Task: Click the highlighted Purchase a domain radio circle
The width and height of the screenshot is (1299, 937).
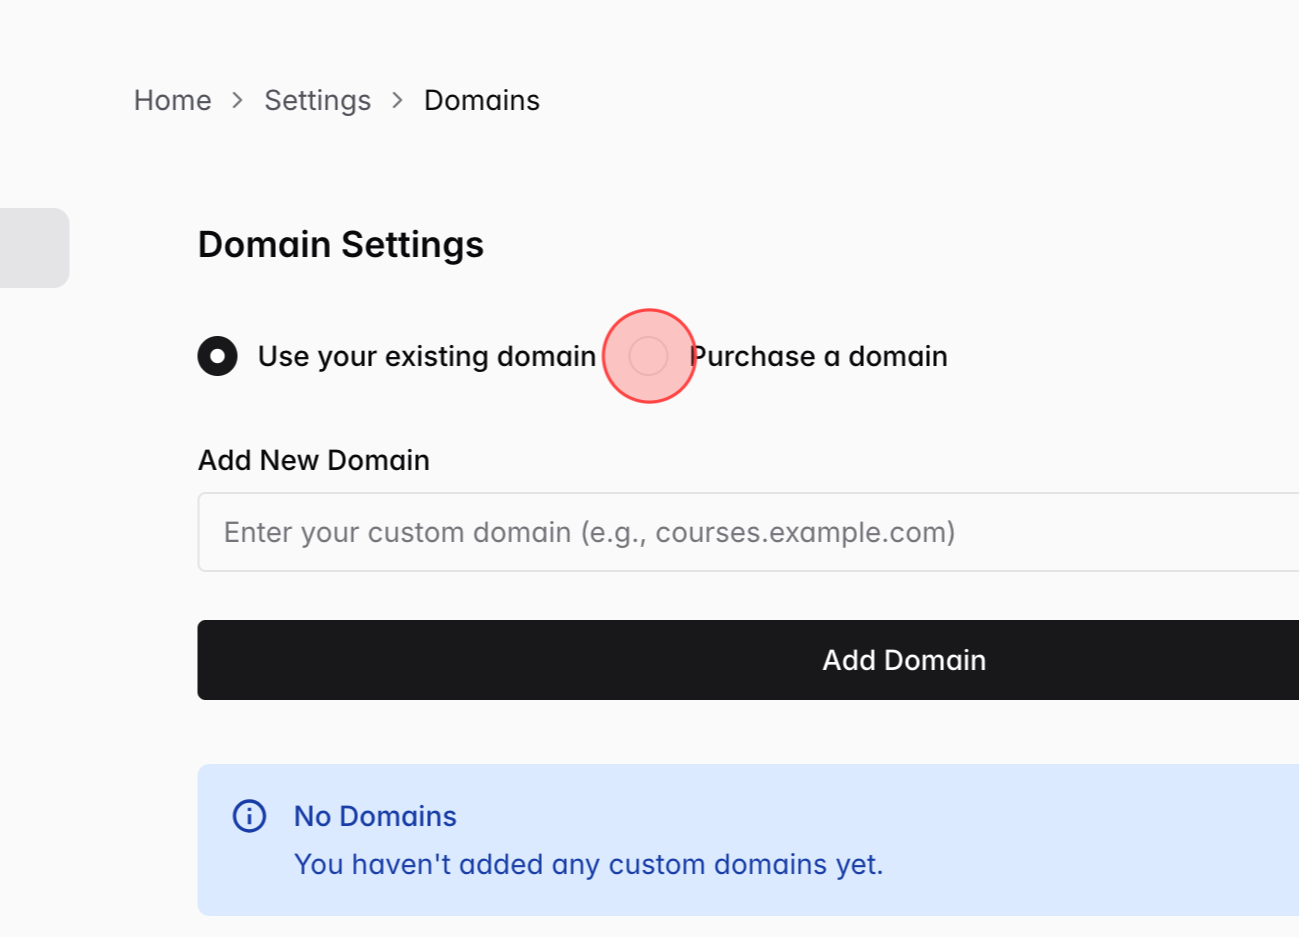Action: click(649, 355)
